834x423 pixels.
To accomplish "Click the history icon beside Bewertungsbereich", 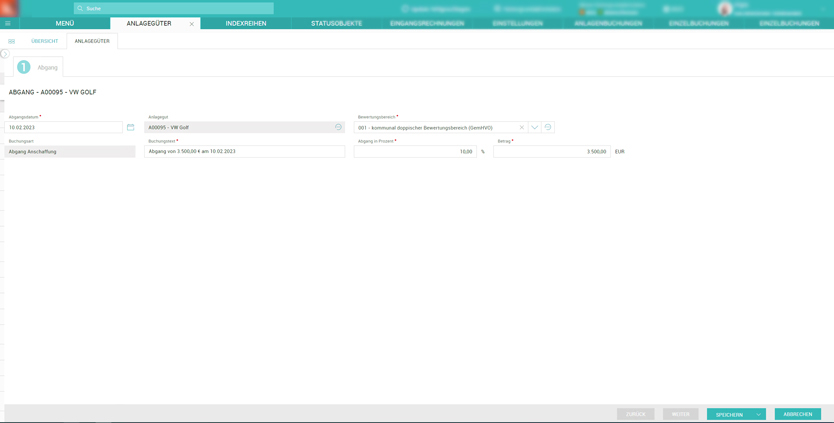I will 548,127.
